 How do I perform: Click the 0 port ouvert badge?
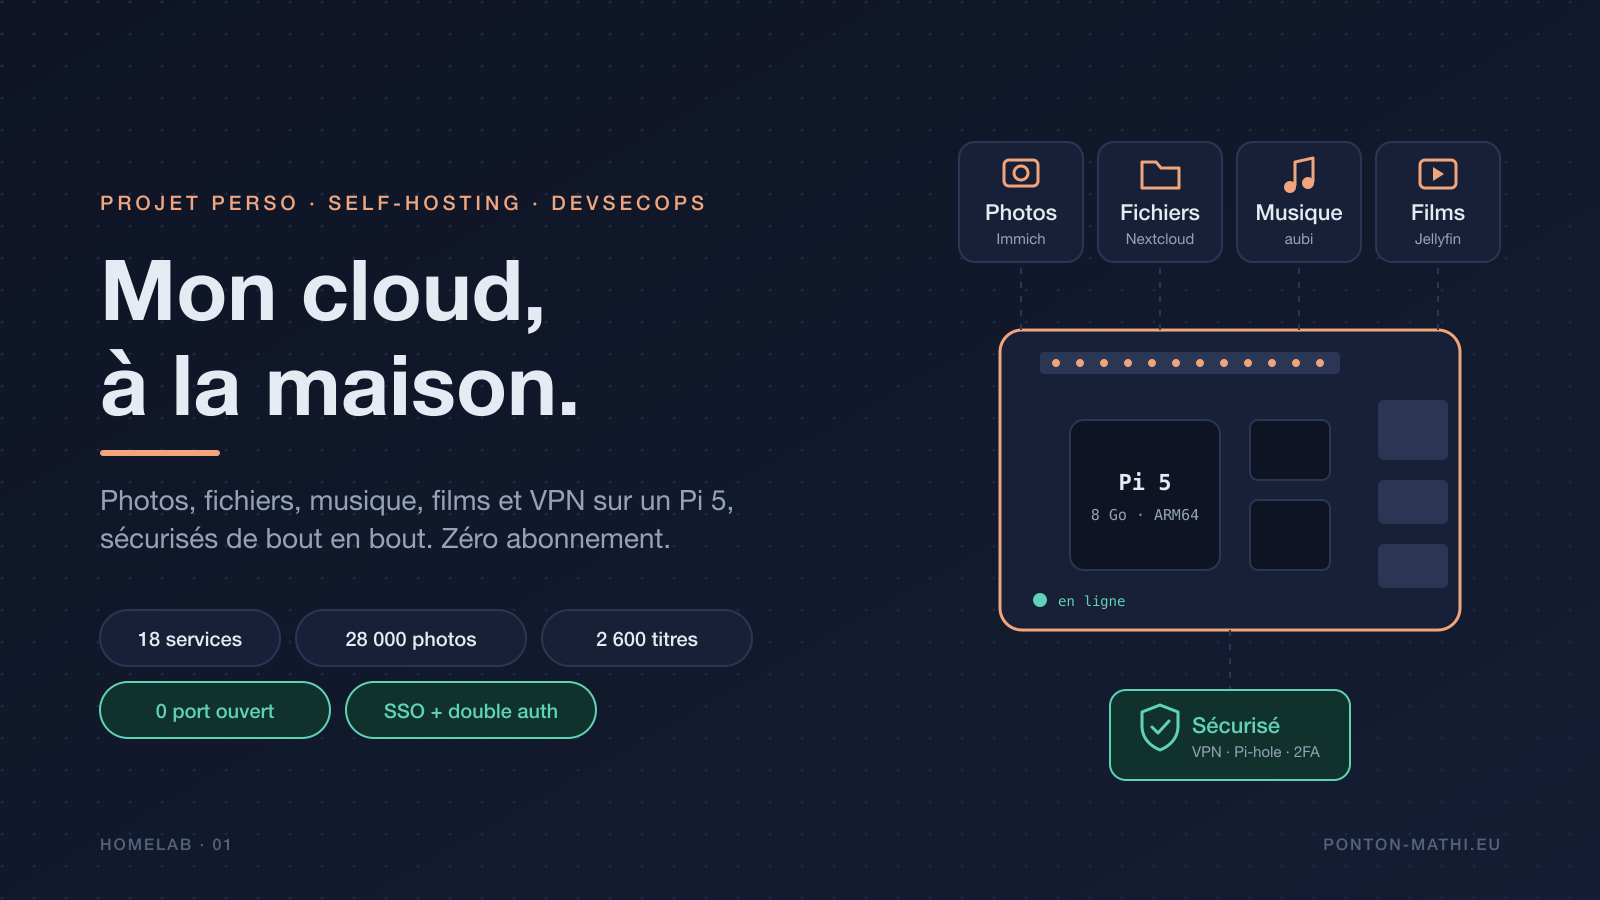click(215, 710)
